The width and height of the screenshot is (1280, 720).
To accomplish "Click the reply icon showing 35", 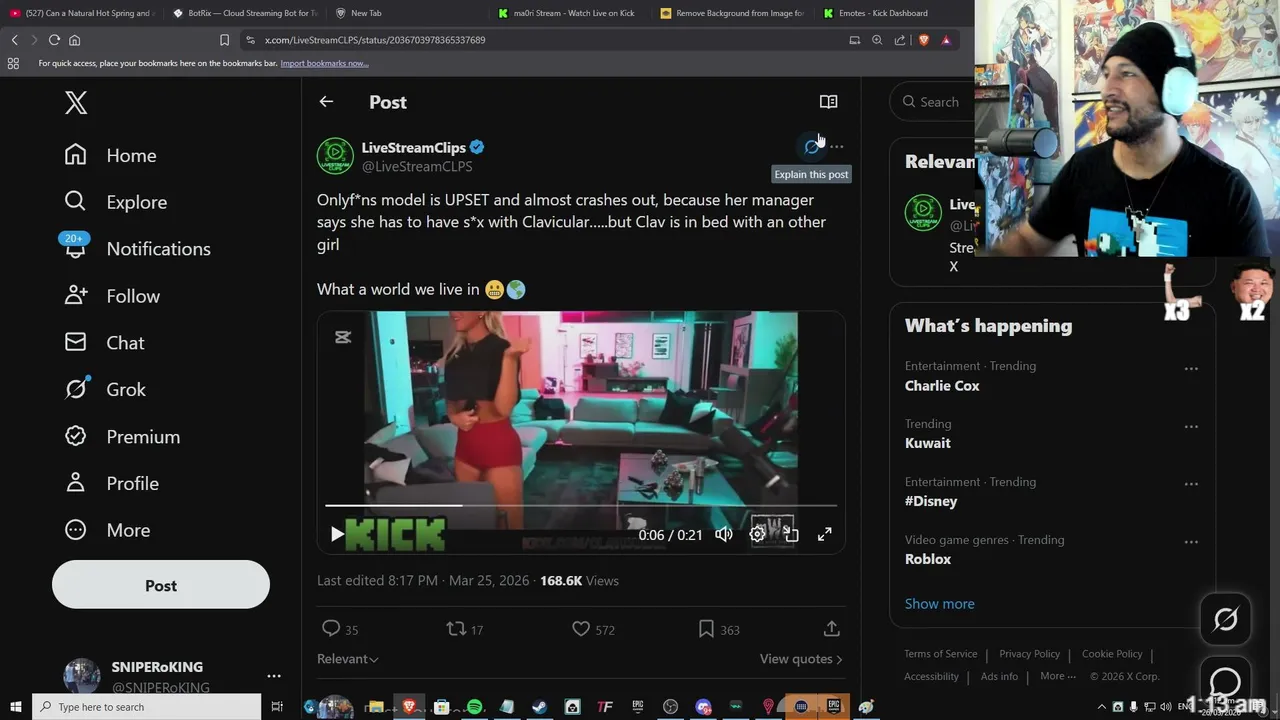I will pyautogui.click(x=331, y=628).
